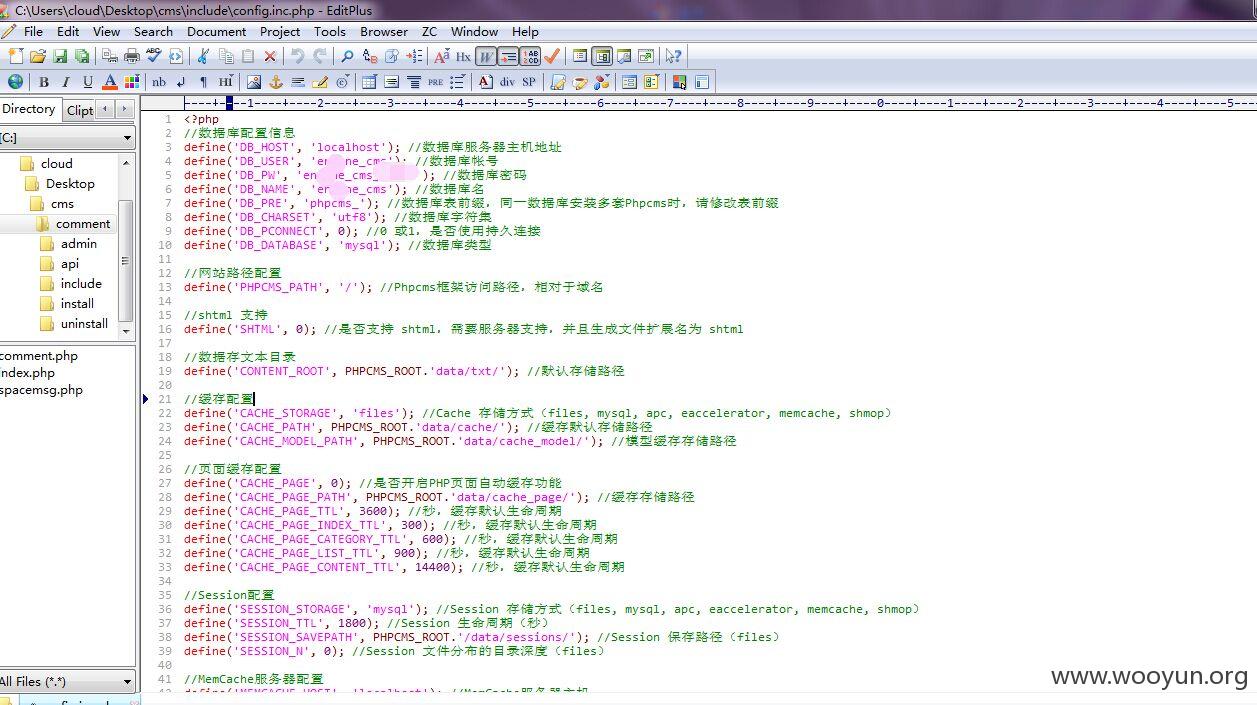Insert a div tag

pyautogui.click(x=507, y=82)
